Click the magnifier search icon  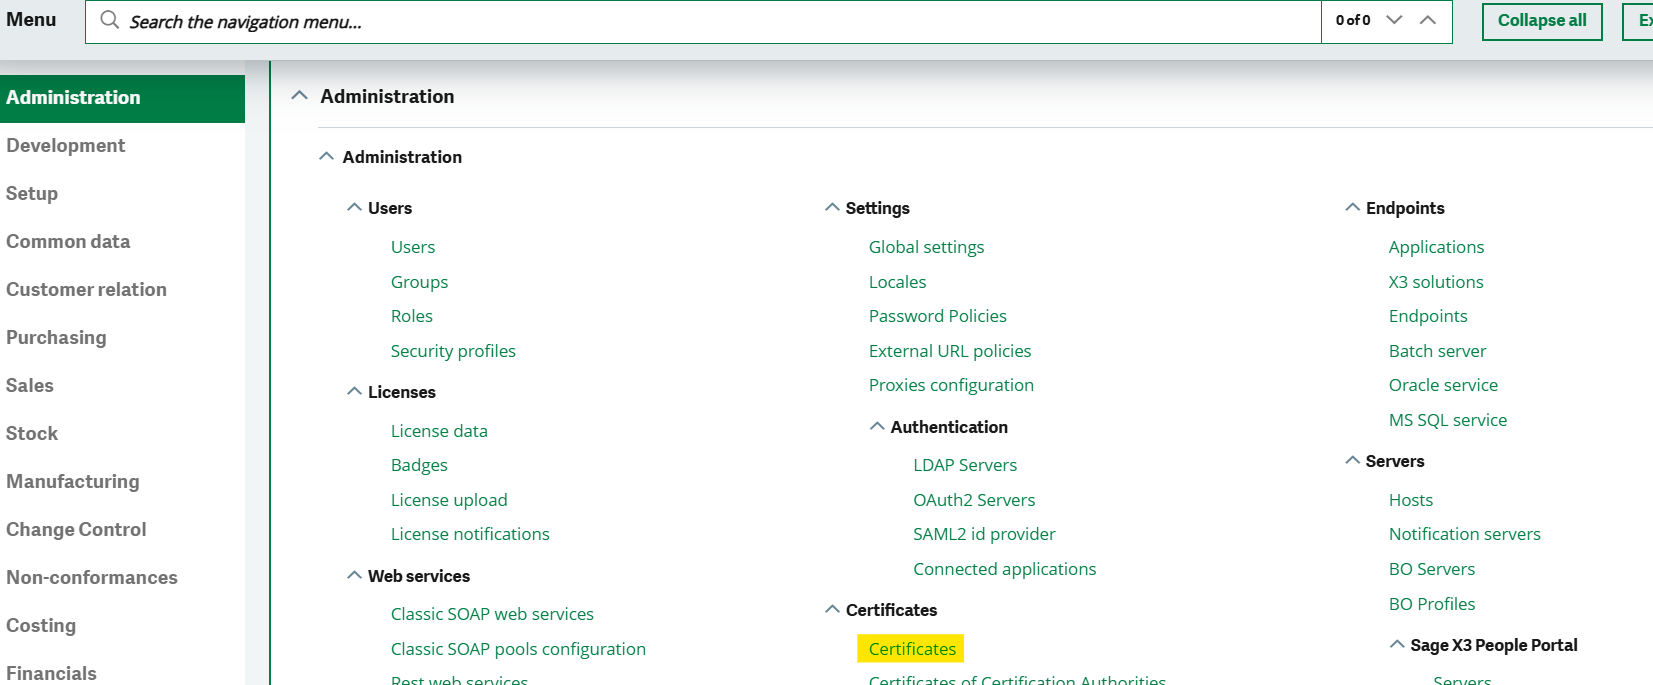110,21
